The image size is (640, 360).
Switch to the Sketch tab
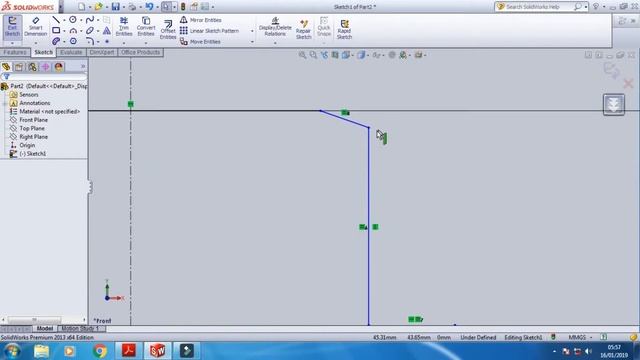[43, 52]
